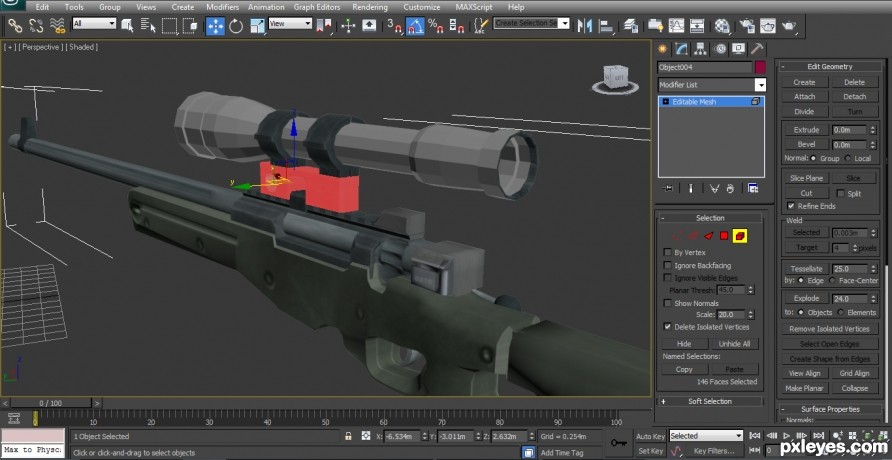Click the Make Planar button

point(804,388)
